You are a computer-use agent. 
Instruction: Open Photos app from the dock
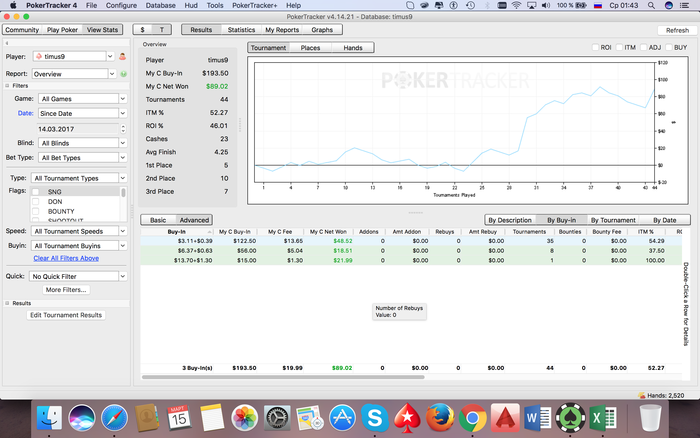point(244,418)
